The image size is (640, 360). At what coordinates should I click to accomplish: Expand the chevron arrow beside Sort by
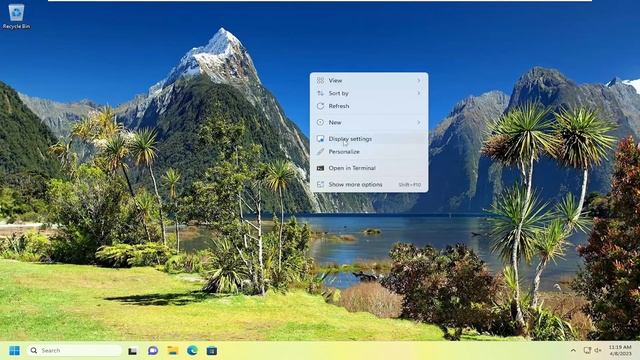click(419, 93)
